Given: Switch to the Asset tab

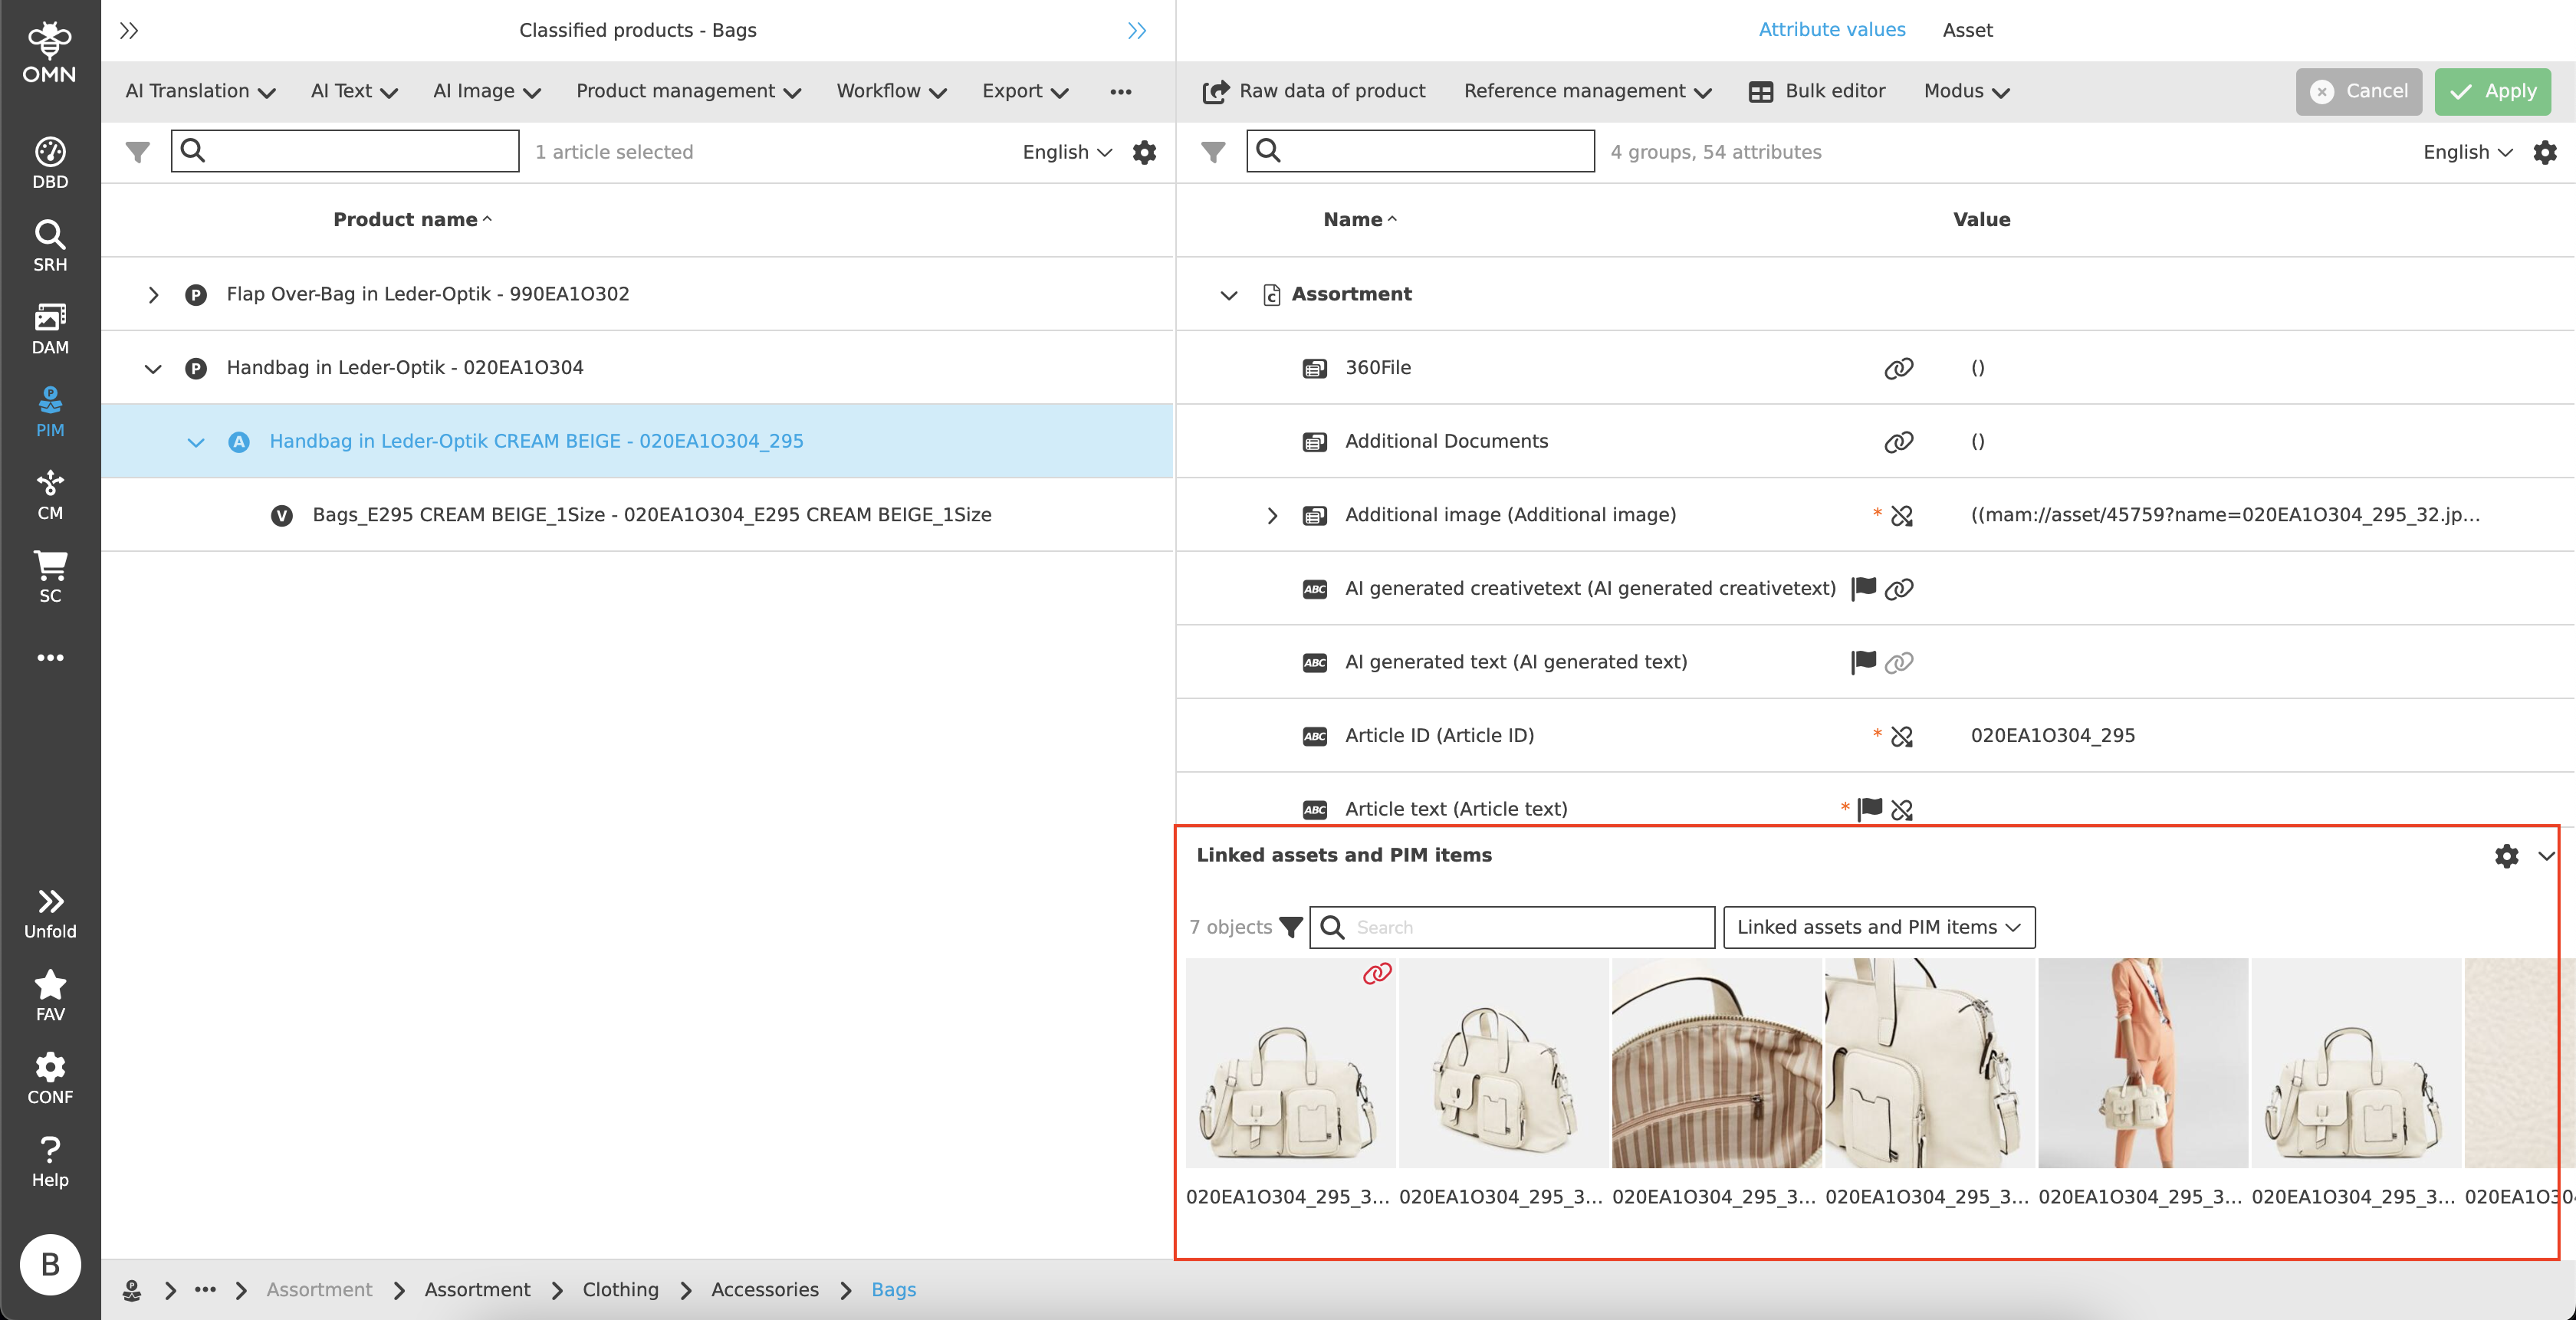Looking at the screenshot, I should coord(1966,30).
